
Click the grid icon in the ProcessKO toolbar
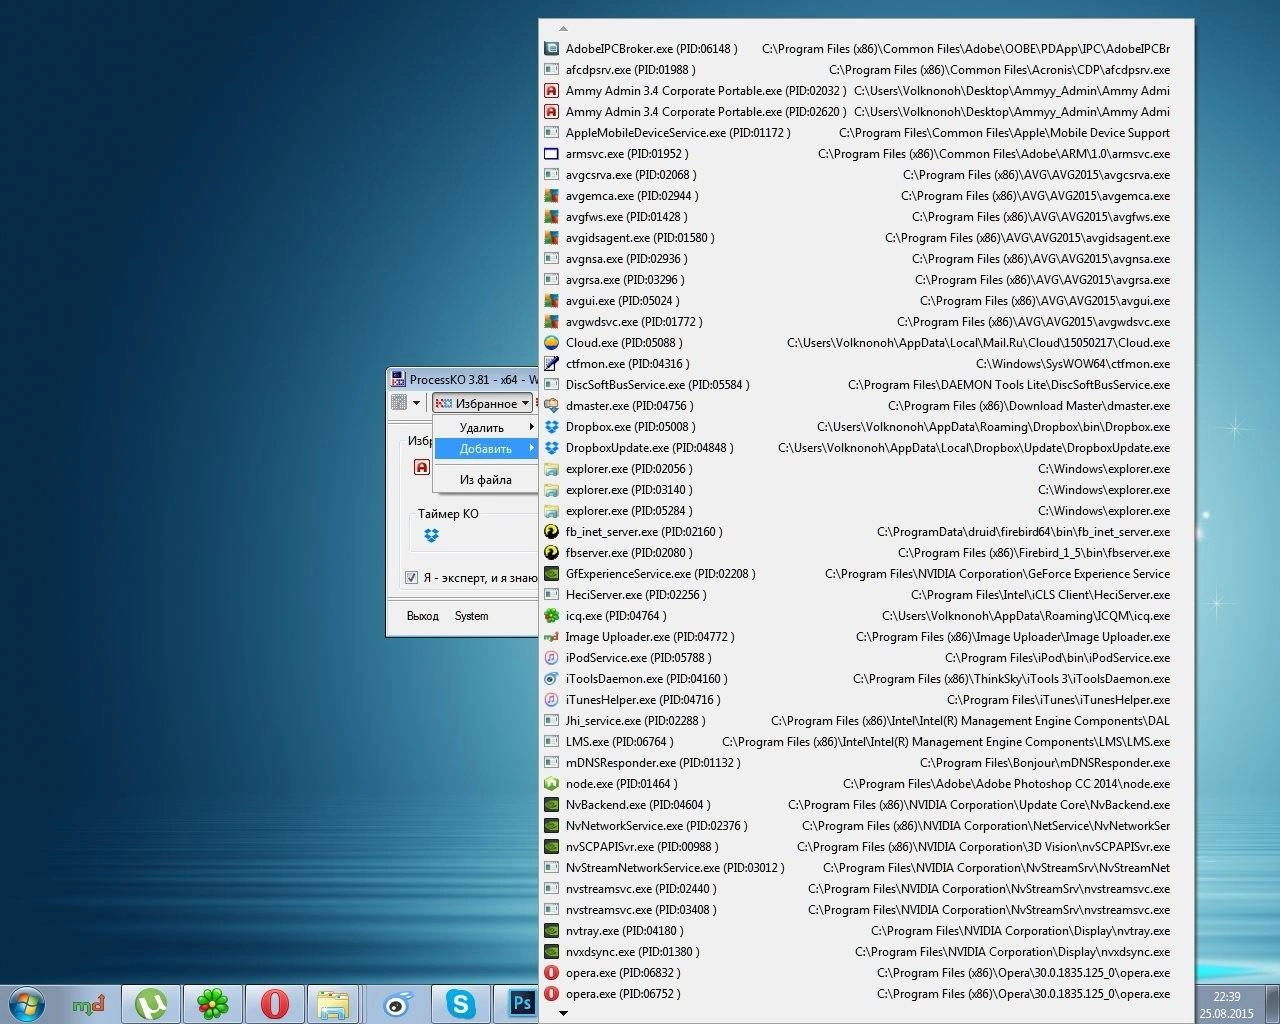coord(399,403)
